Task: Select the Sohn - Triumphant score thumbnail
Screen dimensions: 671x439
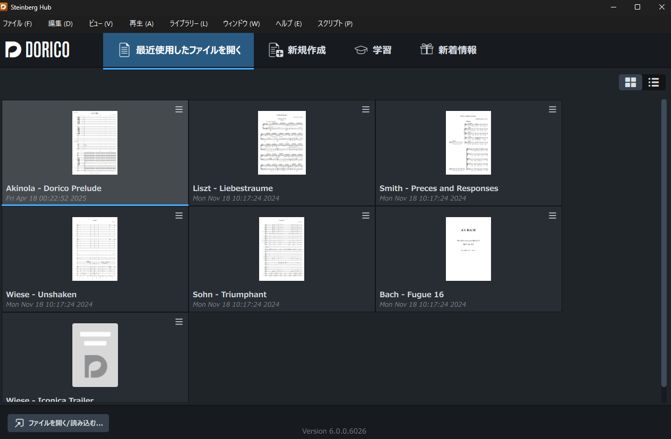Action: [282, 249]
